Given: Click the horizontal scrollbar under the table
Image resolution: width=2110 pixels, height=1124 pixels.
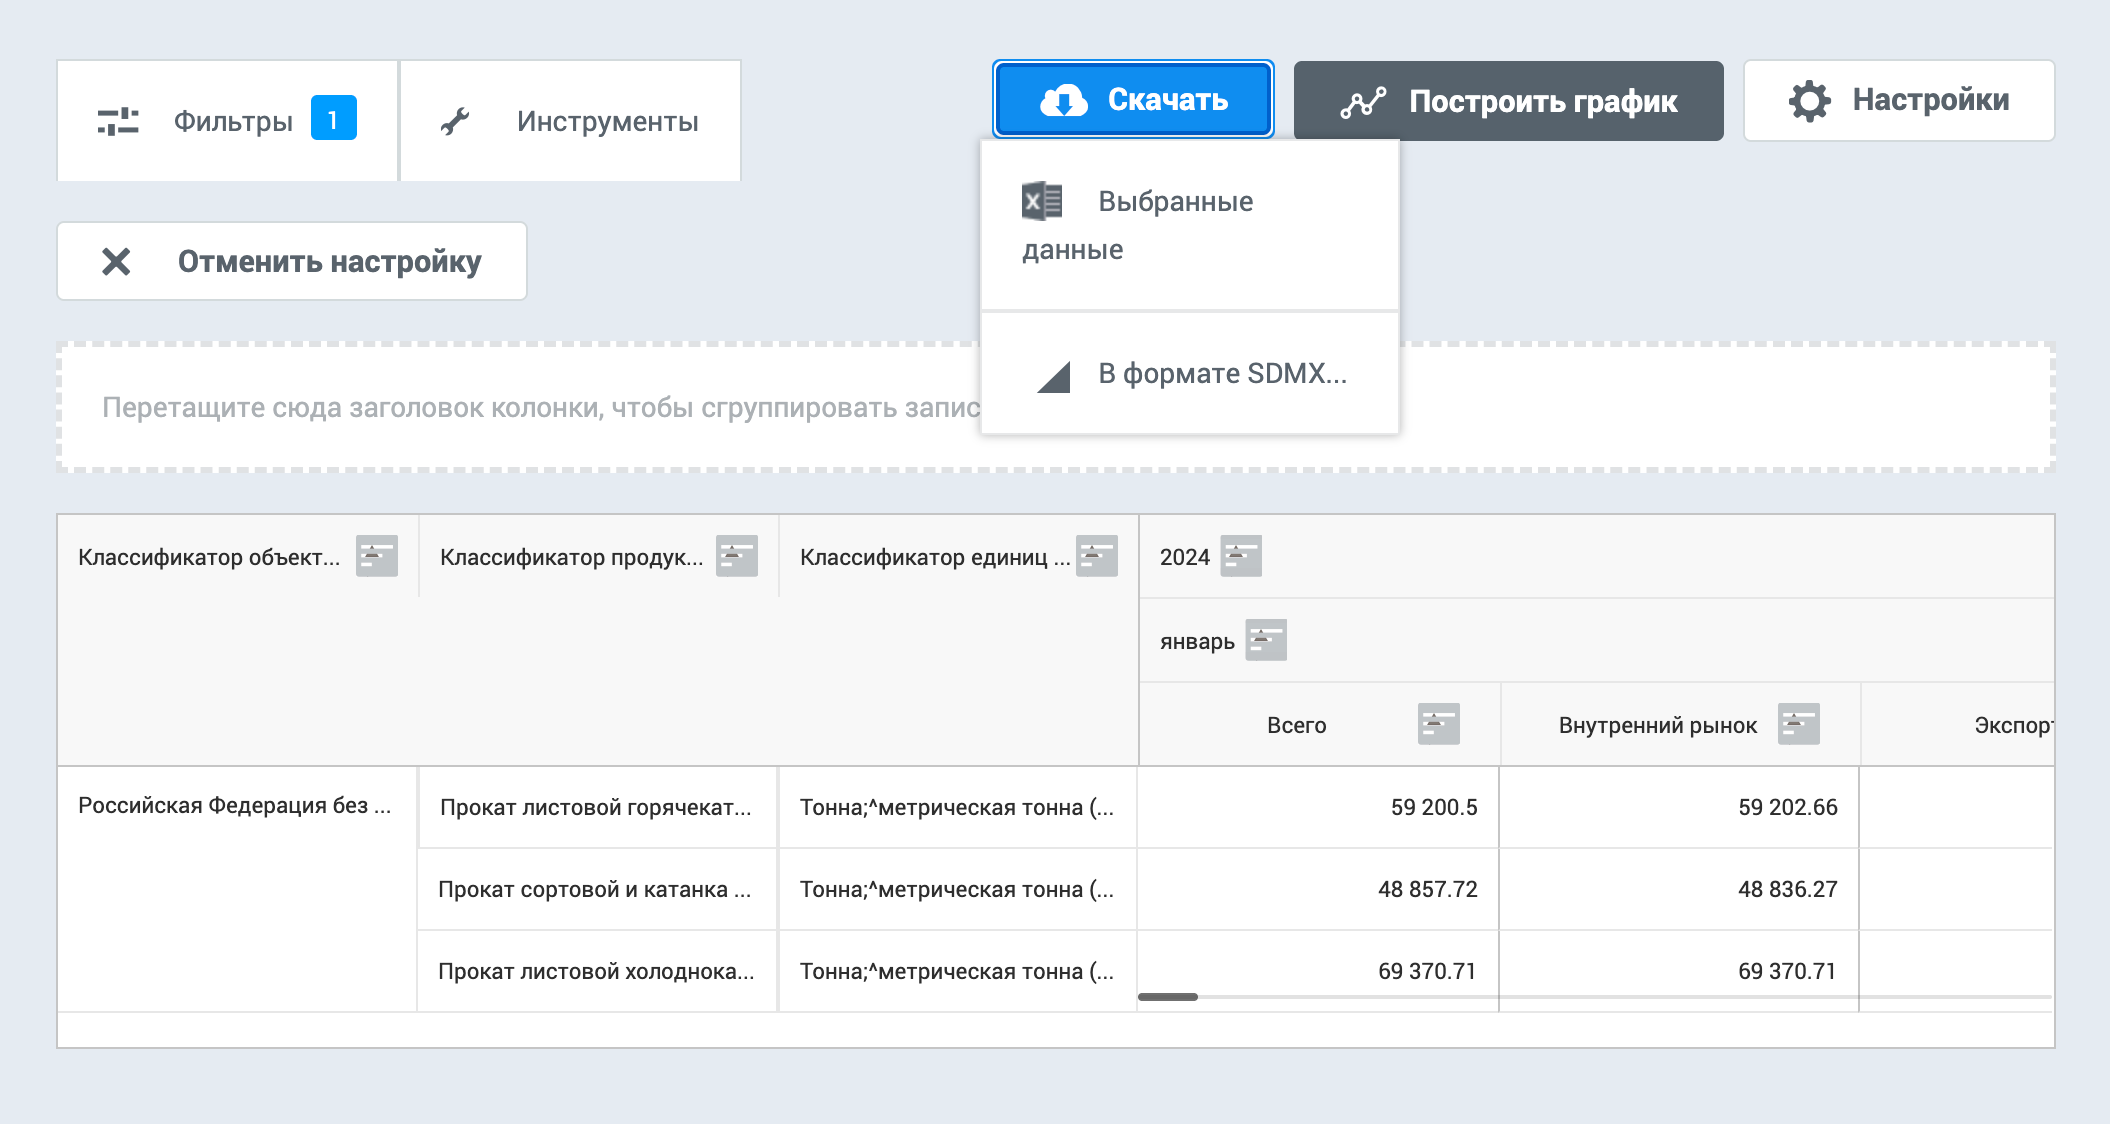Looking at the screenshot, I should (x=1170, y=997).
